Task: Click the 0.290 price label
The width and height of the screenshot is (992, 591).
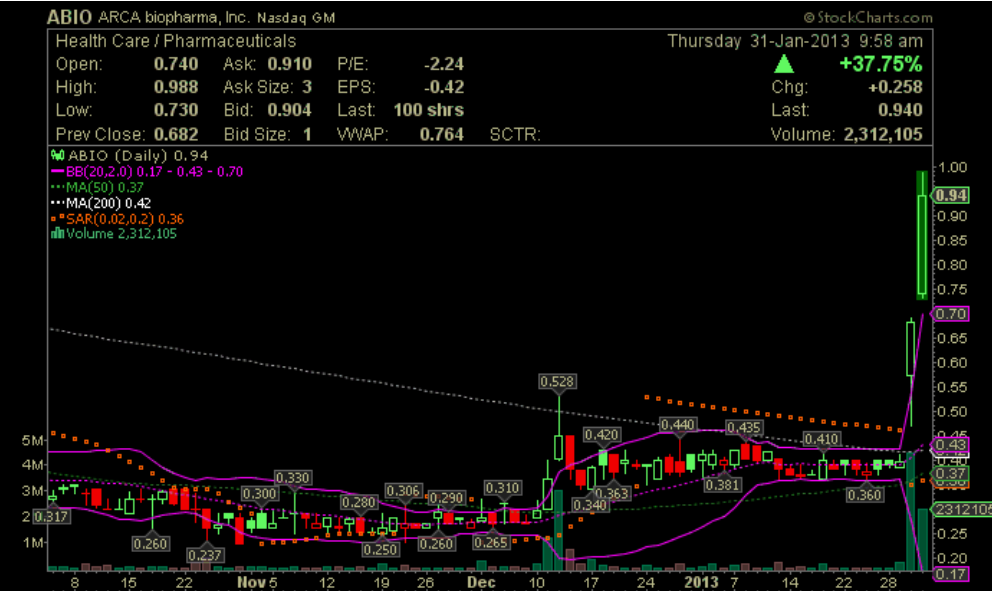Action: point(447,498)
